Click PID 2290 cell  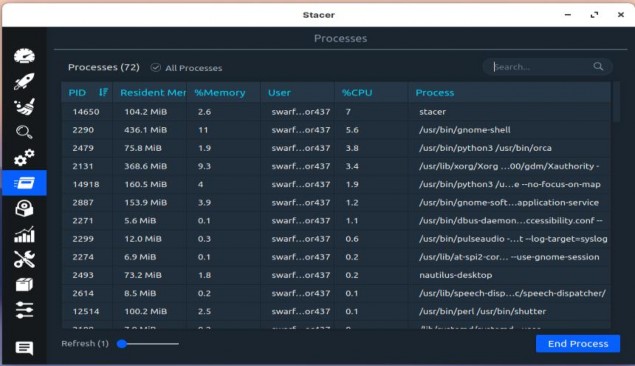click(83, 130)
